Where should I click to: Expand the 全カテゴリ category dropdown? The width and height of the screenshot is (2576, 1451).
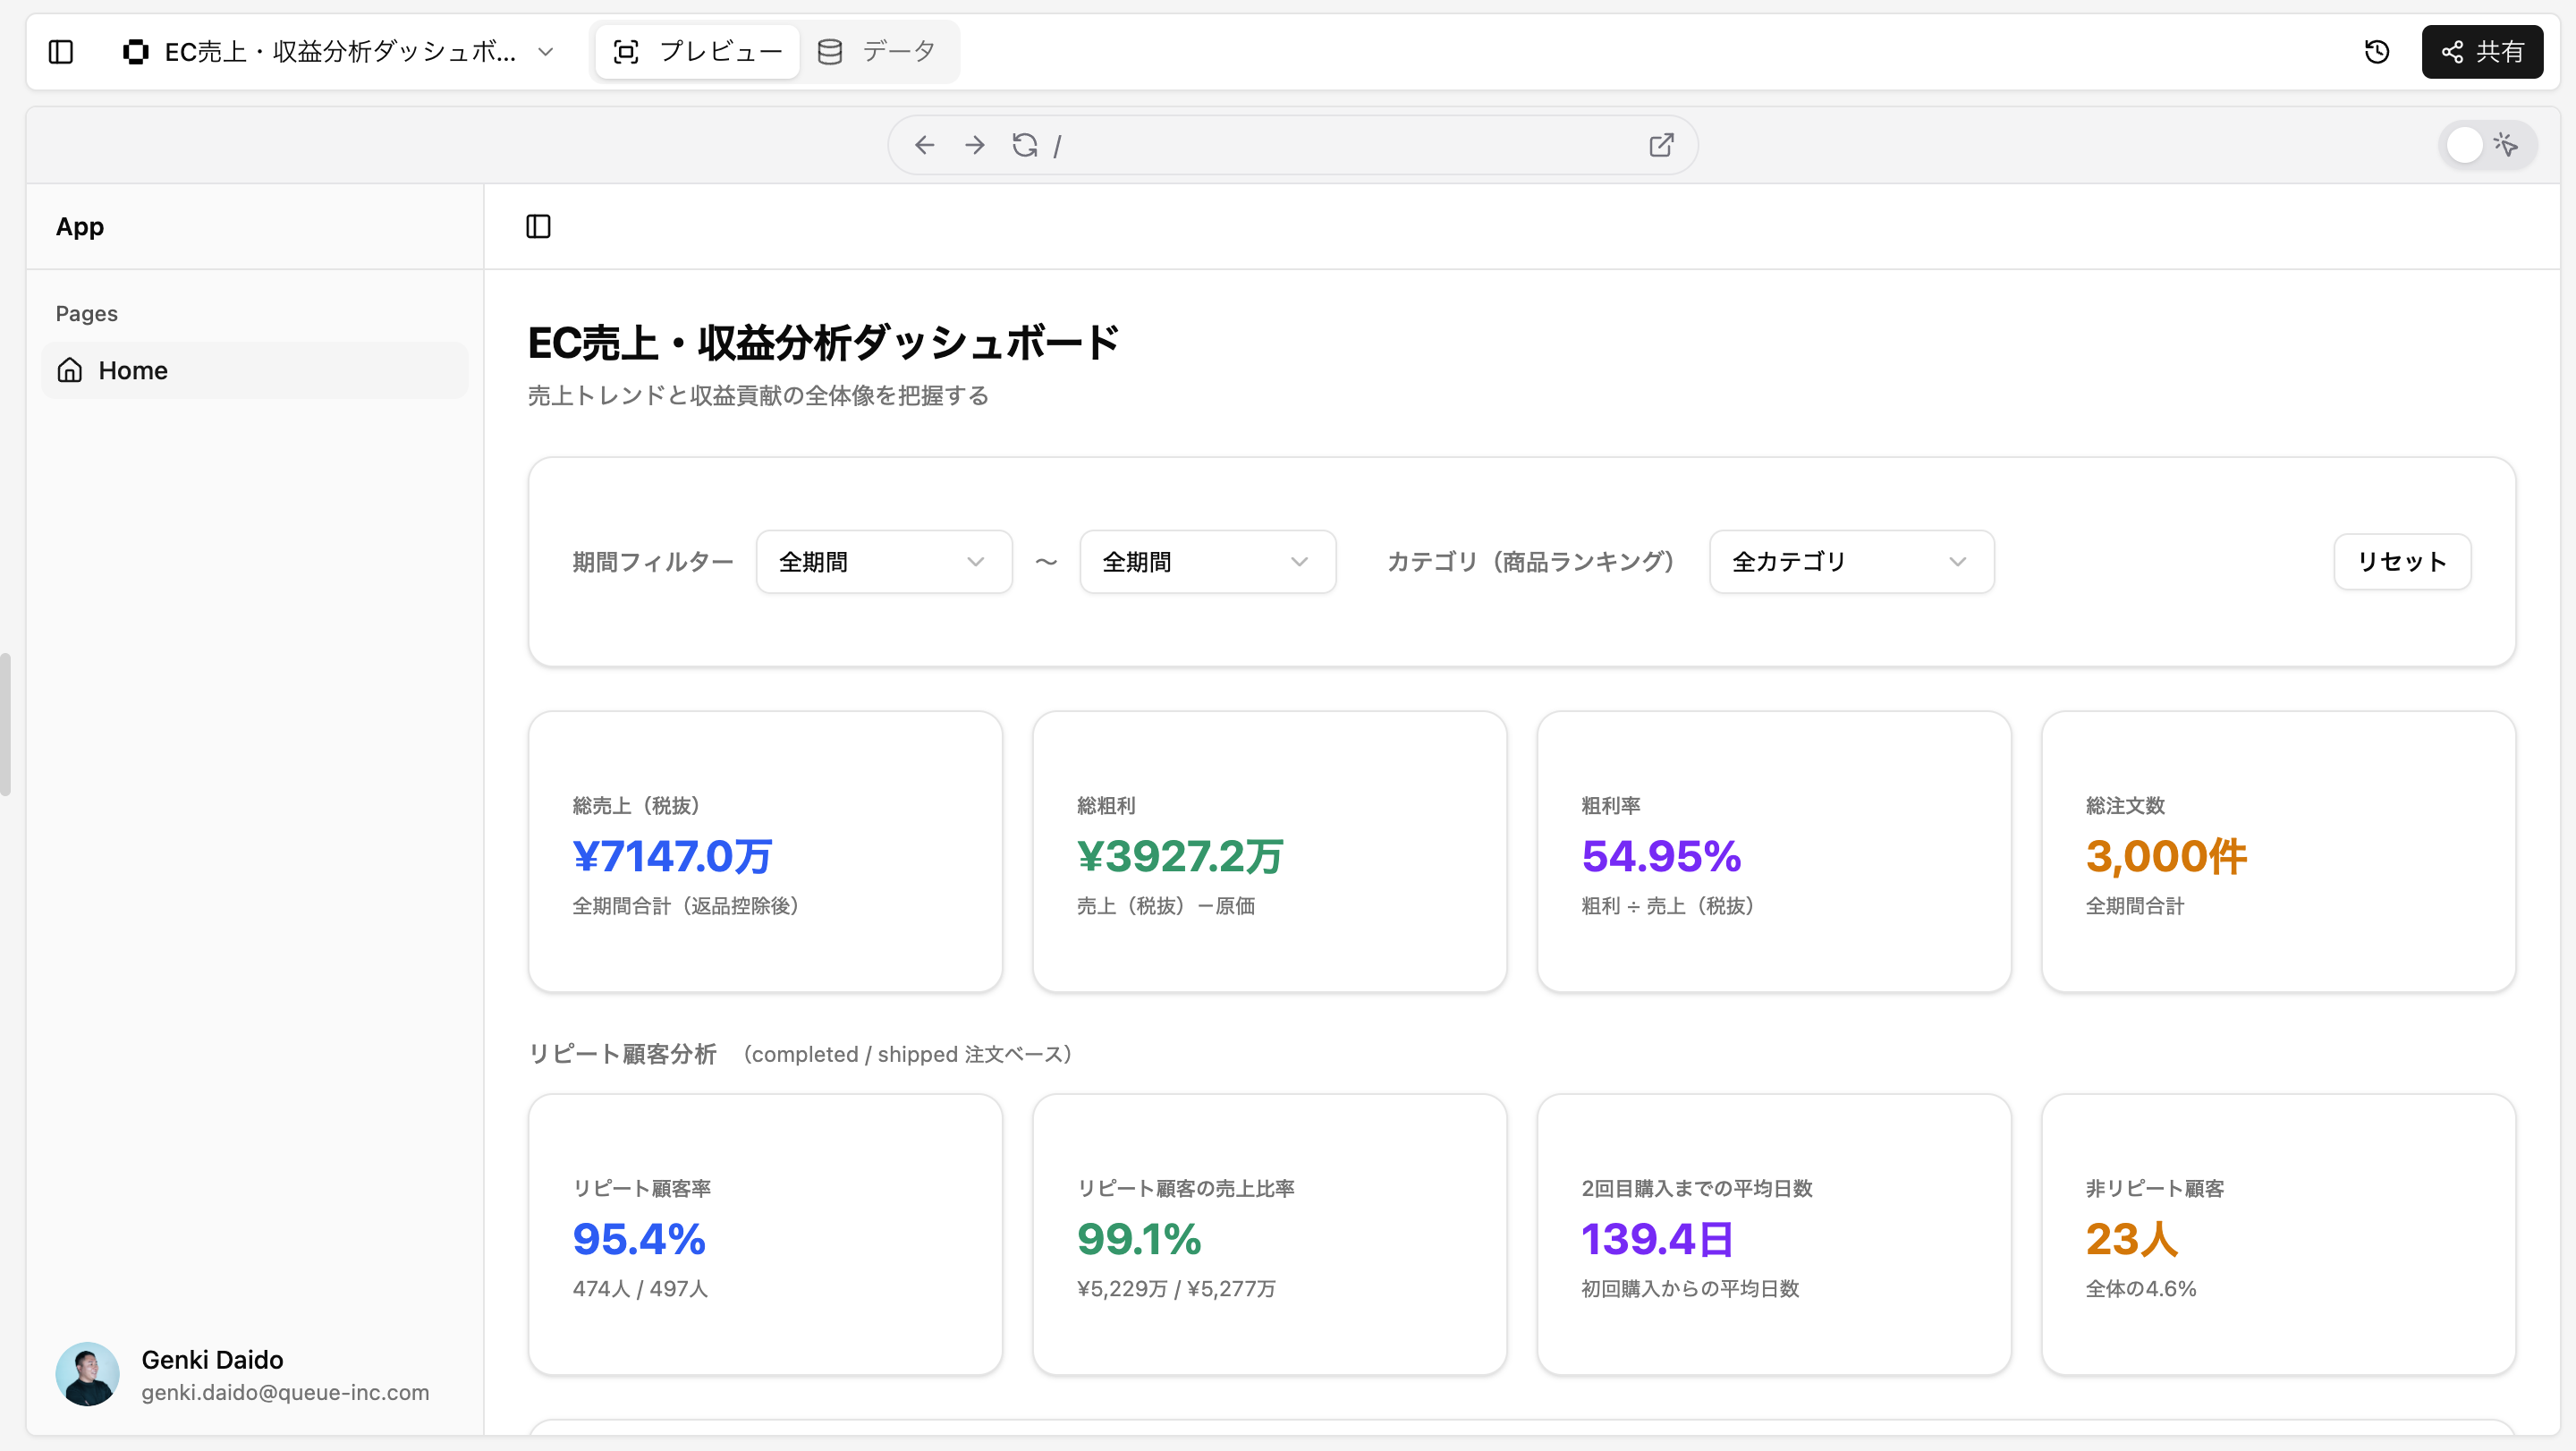pyautogui.click(x=1851, y=562)
